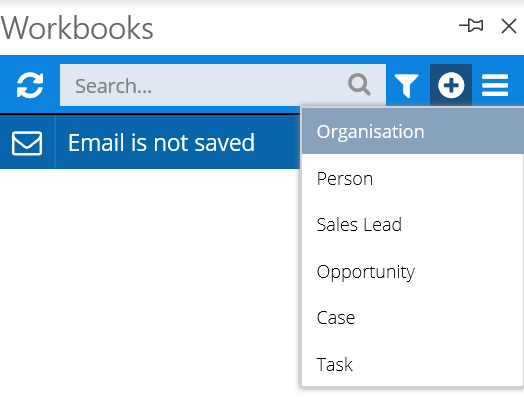Close the Workbooks pane
The image size is (524, 397).
click(x=509, y=26)
